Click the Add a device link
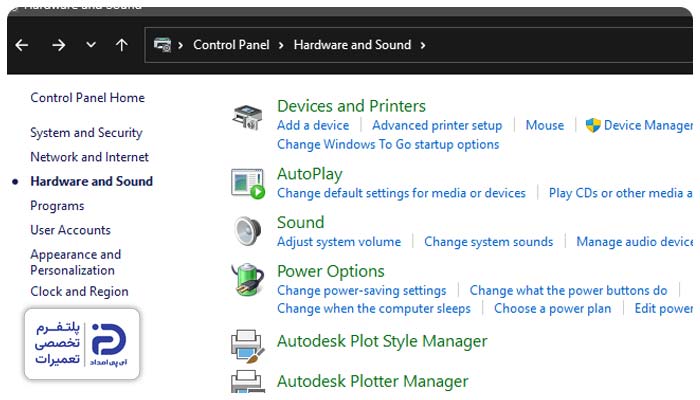Viewport: 700px width, 400px height. pos(313,125)
